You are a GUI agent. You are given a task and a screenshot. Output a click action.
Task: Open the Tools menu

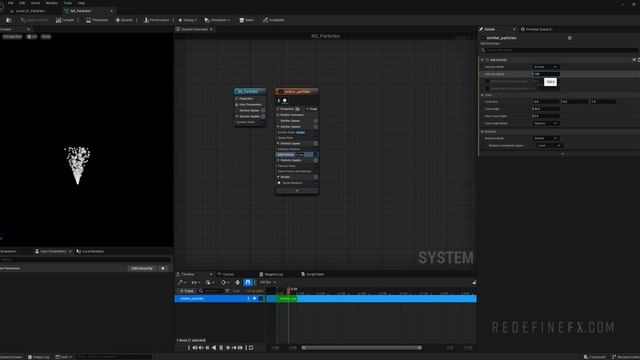[x=67, y=3]
